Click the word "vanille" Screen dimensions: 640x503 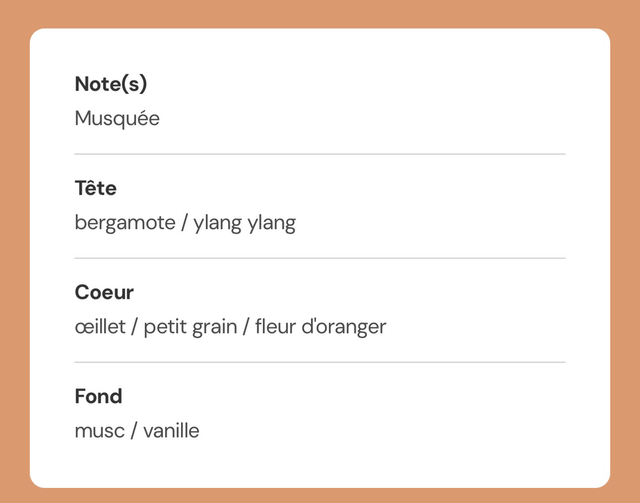pos(171,431)
